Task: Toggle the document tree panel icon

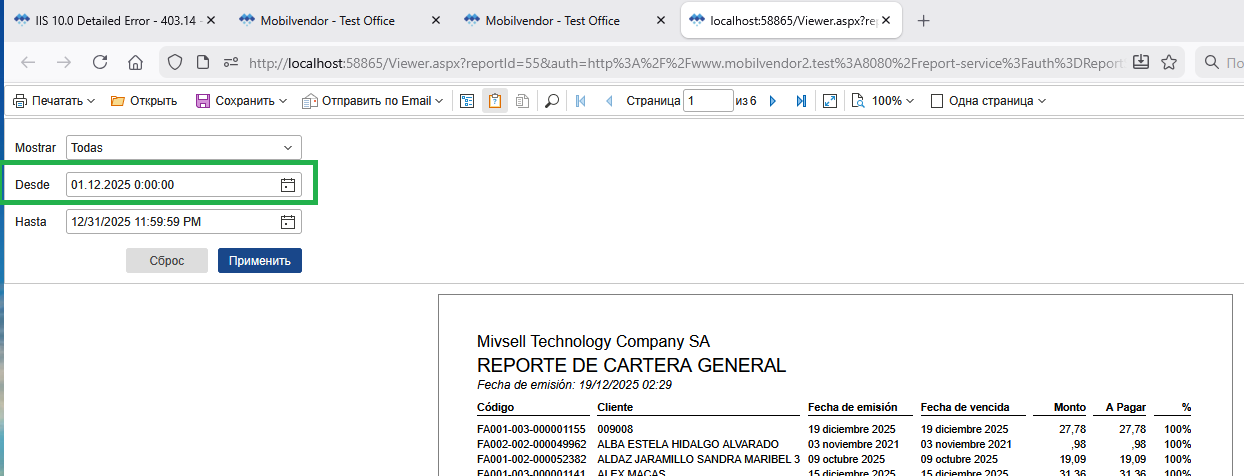Action: pyautogui.click(x=467, y=101)
